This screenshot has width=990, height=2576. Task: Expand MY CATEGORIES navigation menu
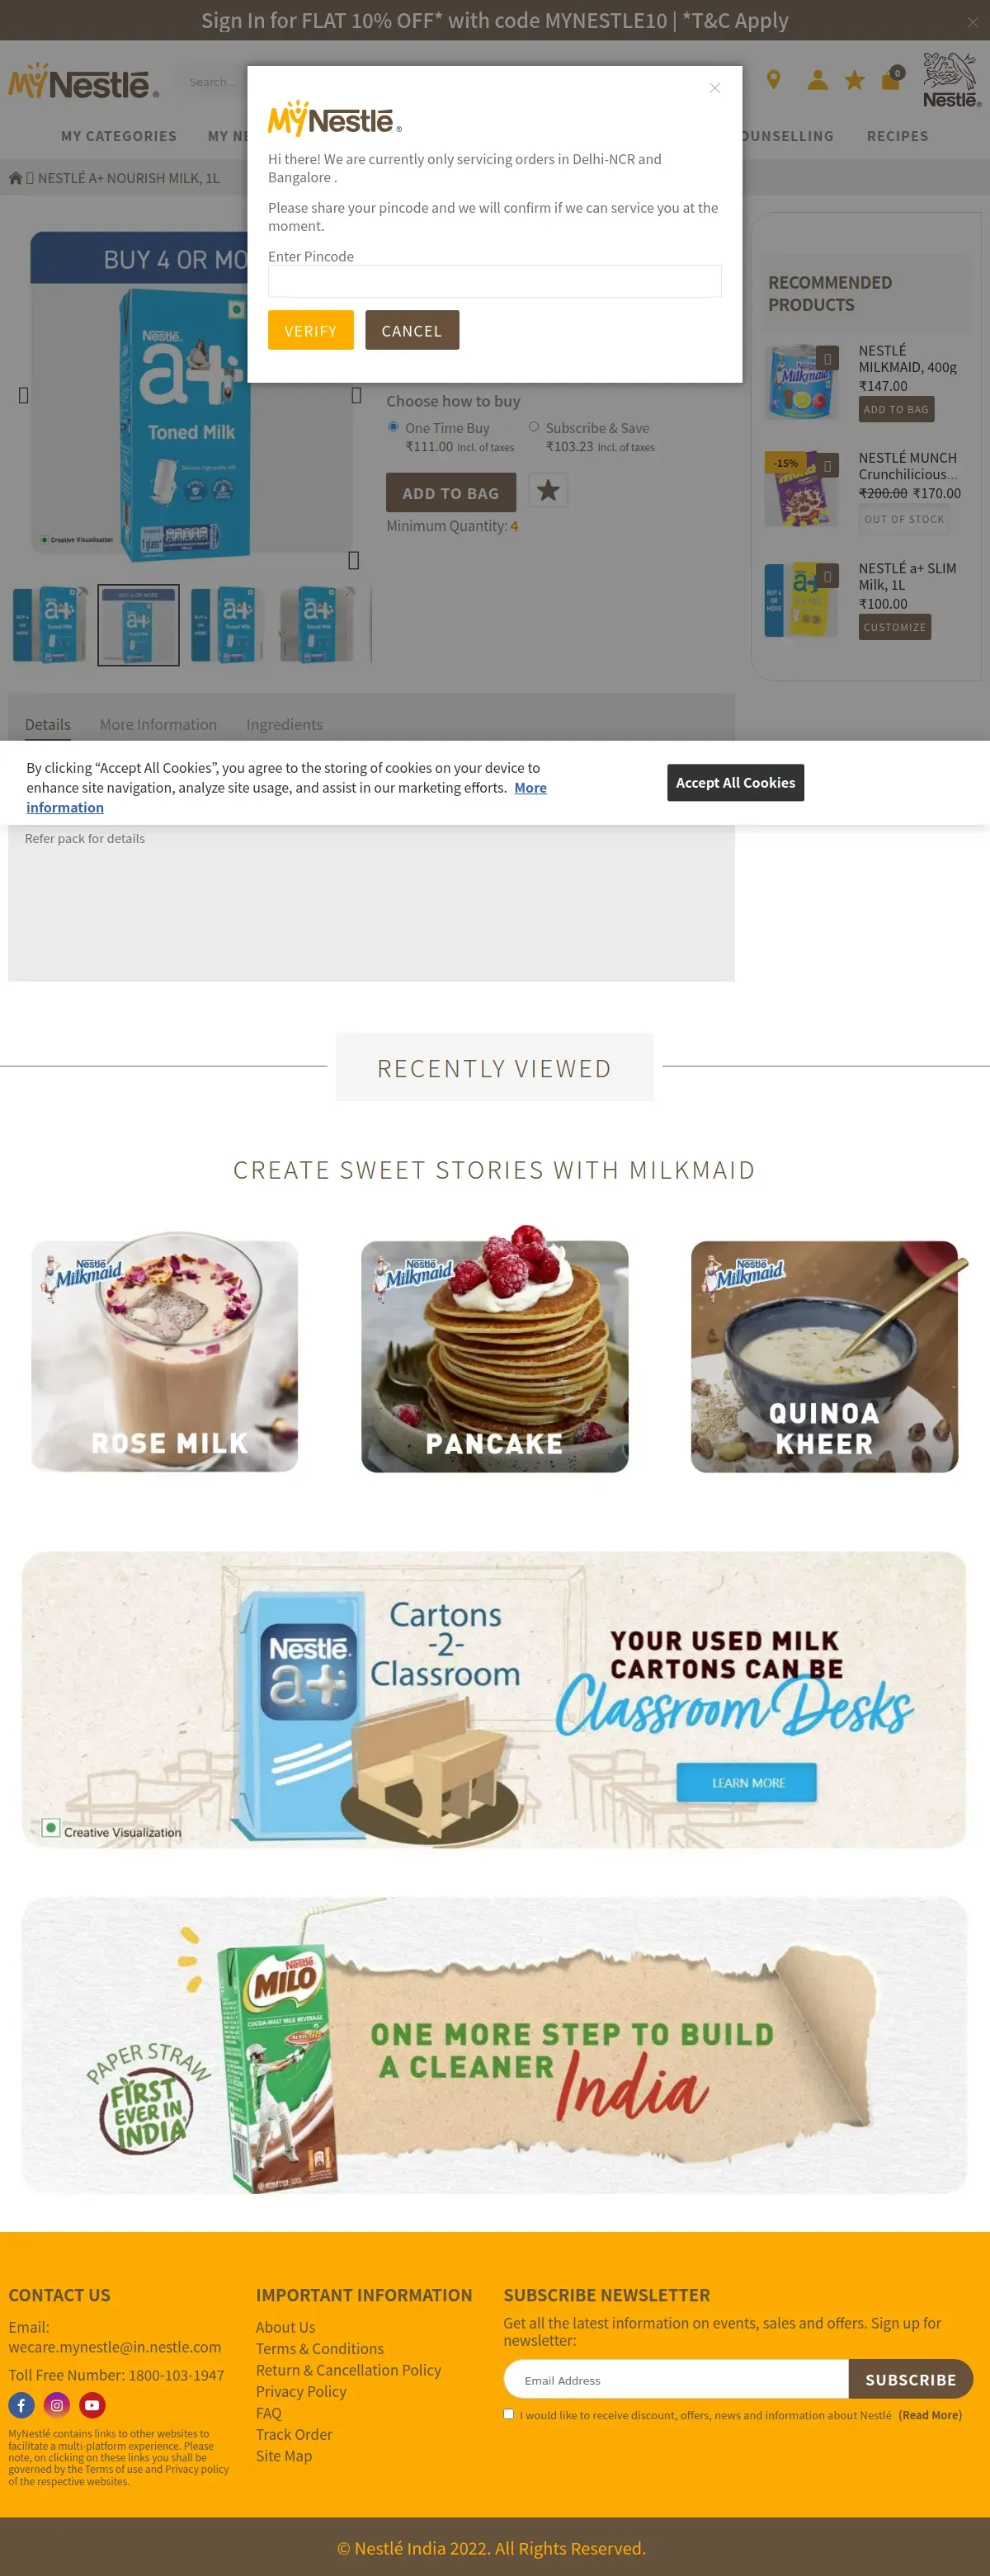[x=119, y=136]
